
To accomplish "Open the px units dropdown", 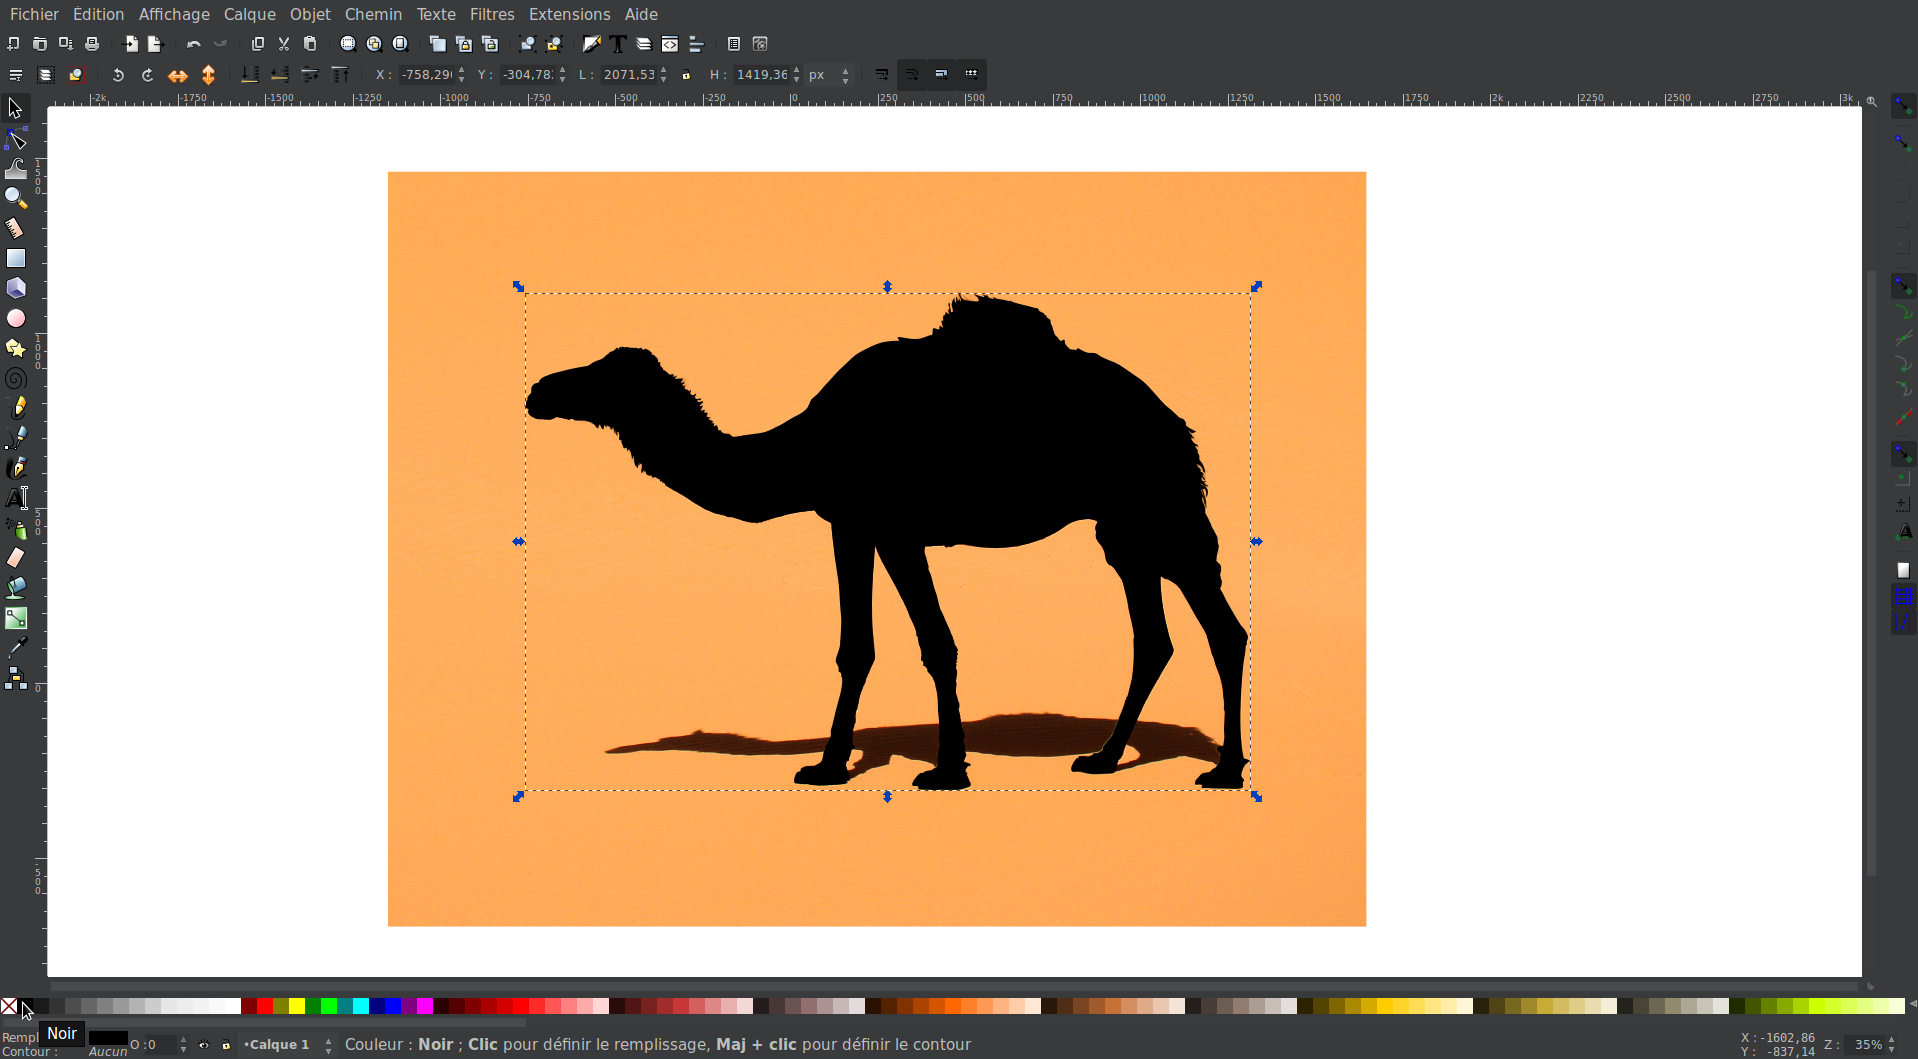I will click(829, 75).
